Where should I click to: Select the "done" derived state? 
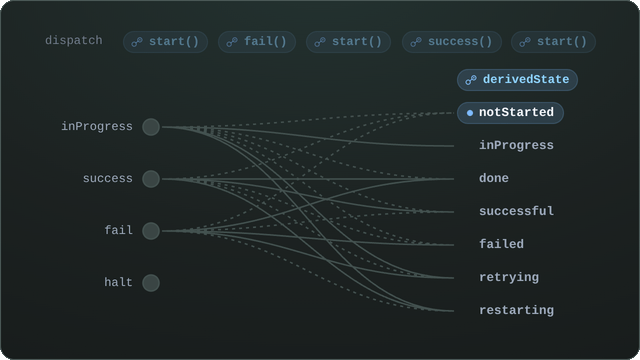(x=493, y=178)
